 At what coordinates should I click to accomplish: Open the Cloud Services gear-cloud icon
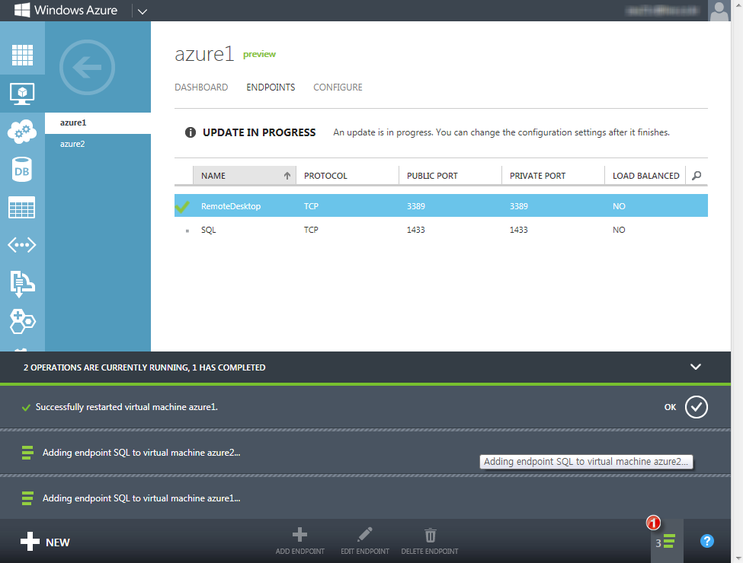click(x=22, y=131)
